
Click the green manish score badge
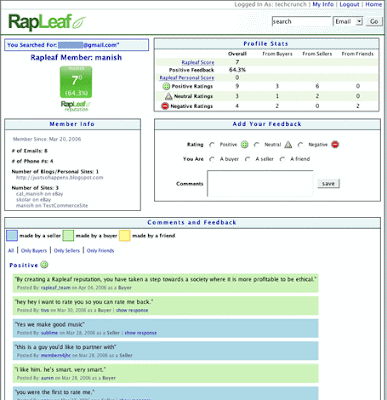point(76,82)
